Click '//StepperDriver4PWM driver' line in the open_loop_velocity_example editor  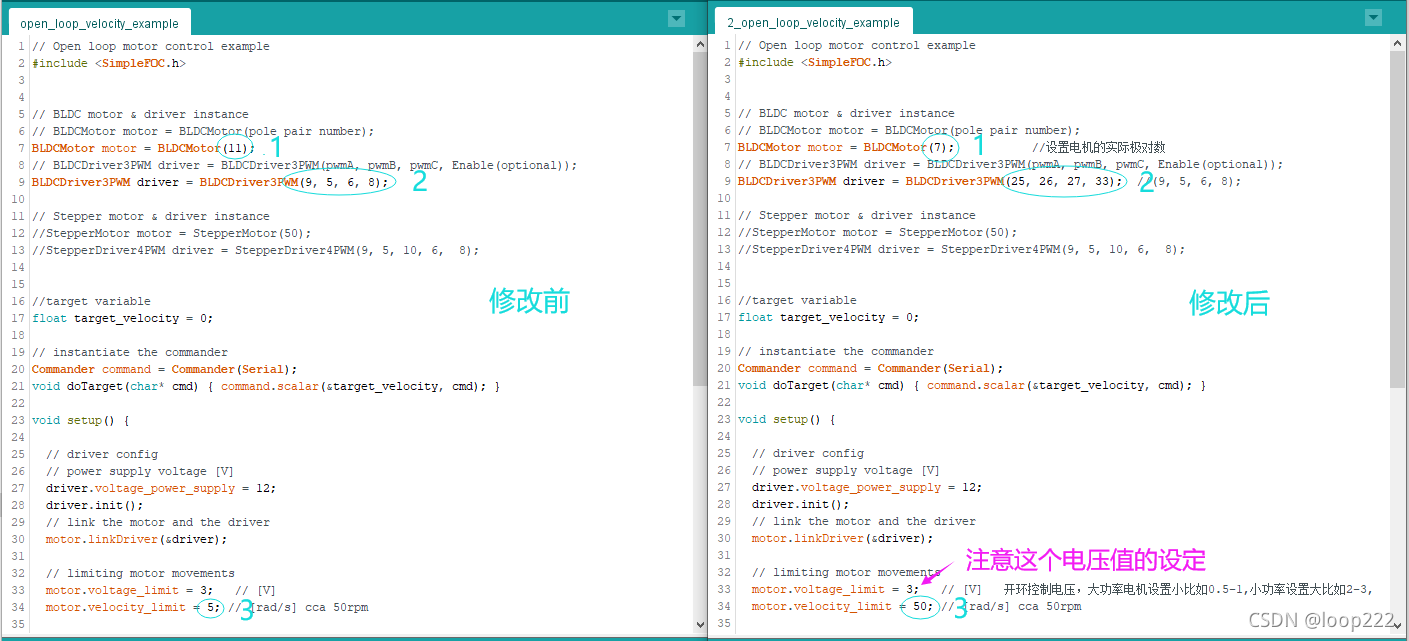pyautogui.click(x=255, y=250)
